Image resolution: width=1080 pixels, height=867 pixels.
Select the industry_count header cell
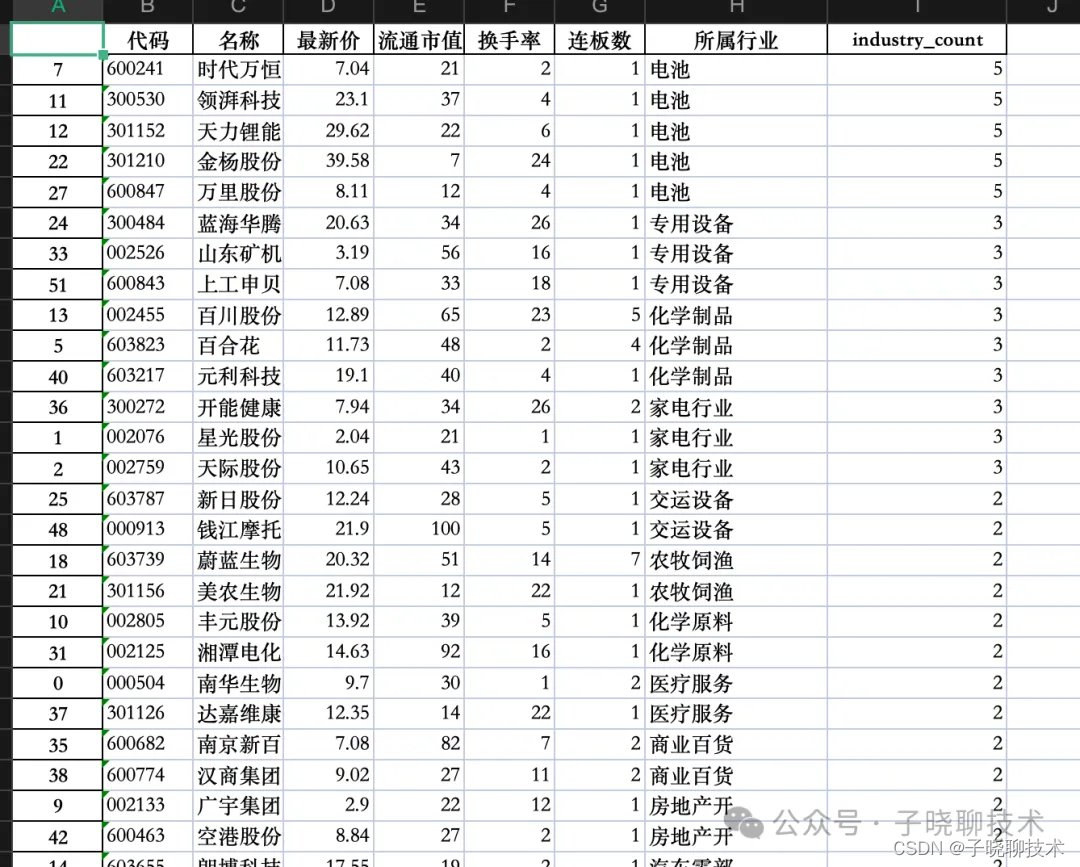coord(916,40)
